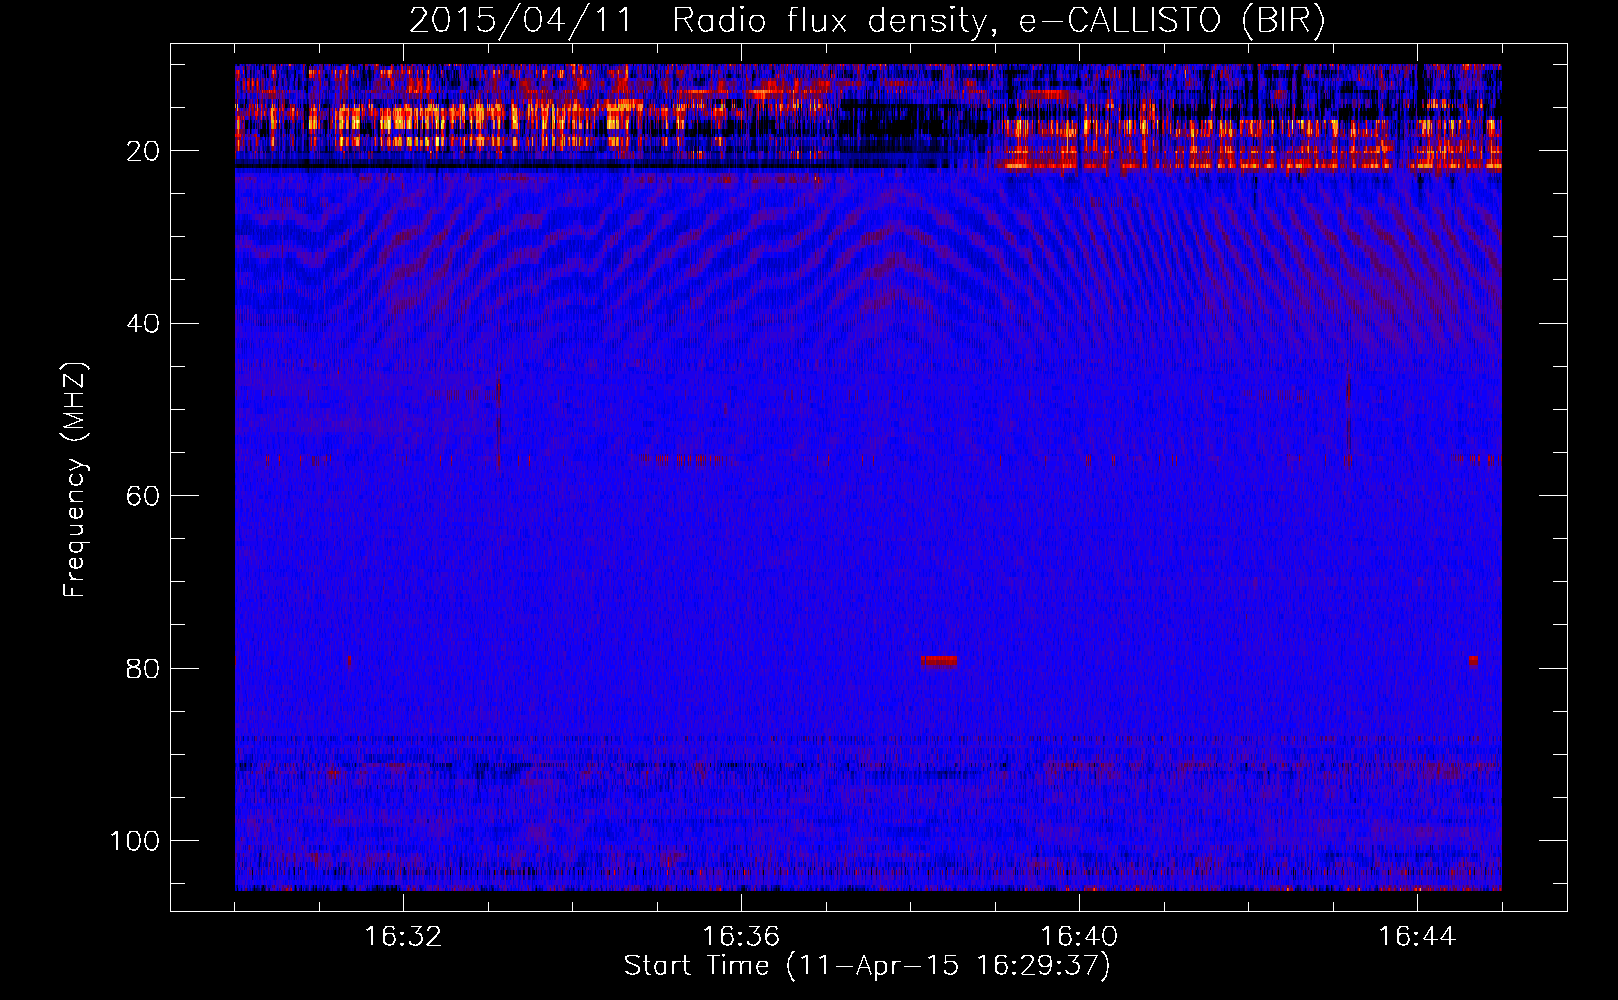Image resolution: width=1618 pixels, height=1000 pixels.
Task: Click the 16:44 time tick label
Action: (1417, 937)
